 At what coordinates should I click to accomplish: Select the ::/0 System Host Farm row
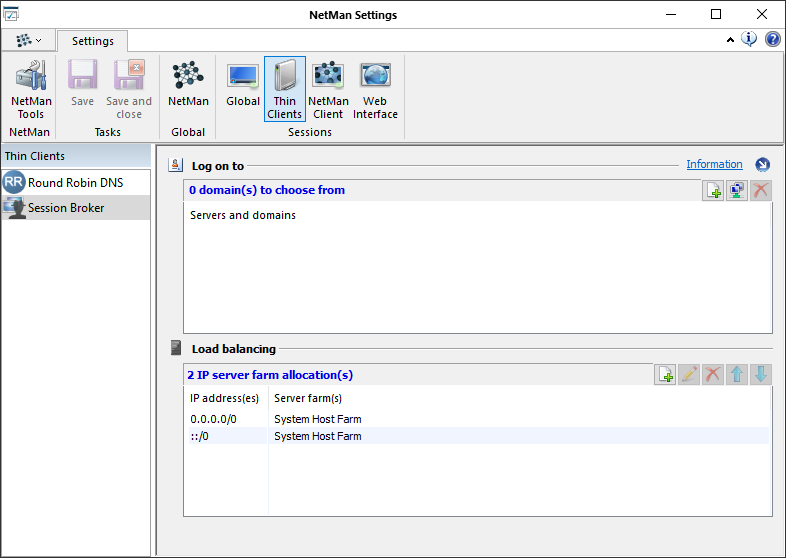[317, 436]
